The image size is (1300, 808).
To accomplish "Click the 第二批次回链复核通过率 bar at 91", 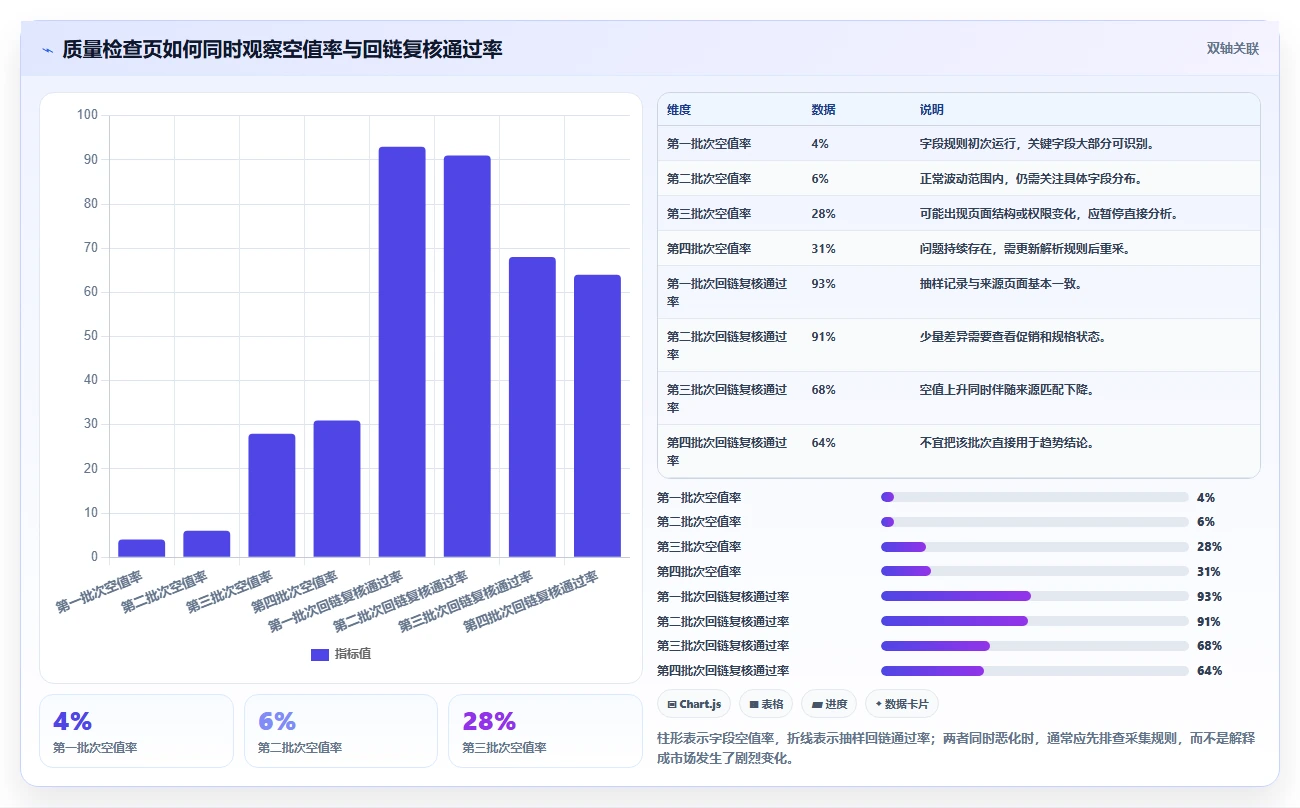I will tap(467, 356).
